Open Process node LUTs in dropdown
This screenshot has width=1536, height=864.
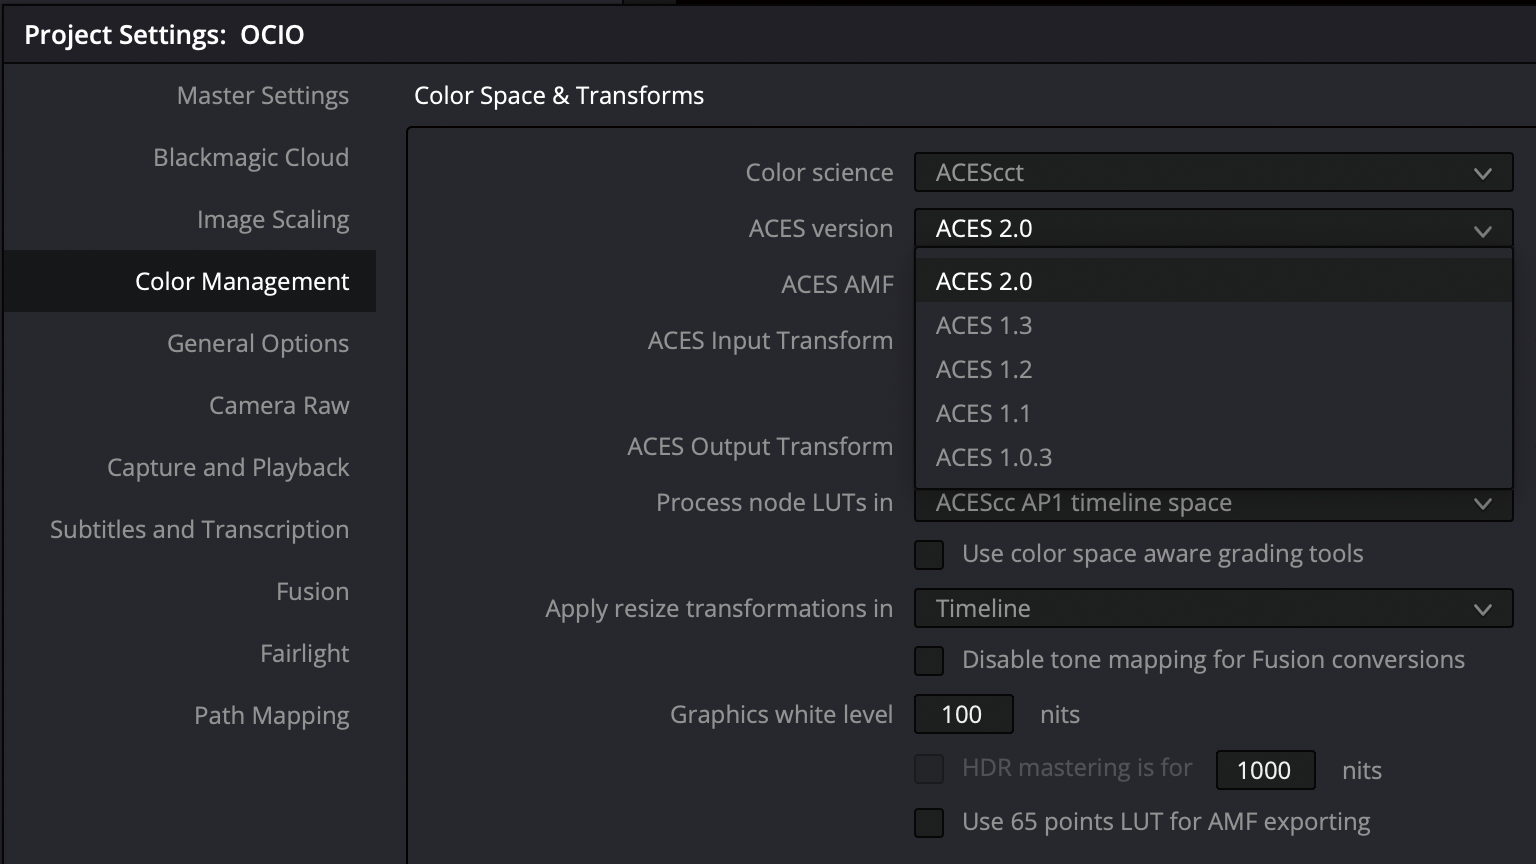tap(1213, 504)
